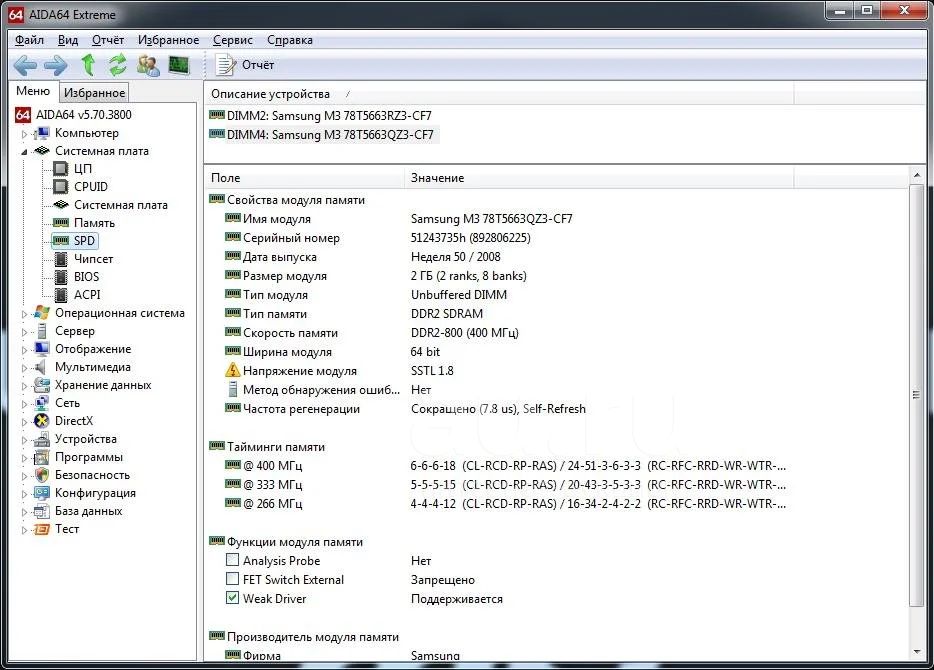Select DIMM4: Samsung M3 78T5663QZ3-CF7 device

322,135
